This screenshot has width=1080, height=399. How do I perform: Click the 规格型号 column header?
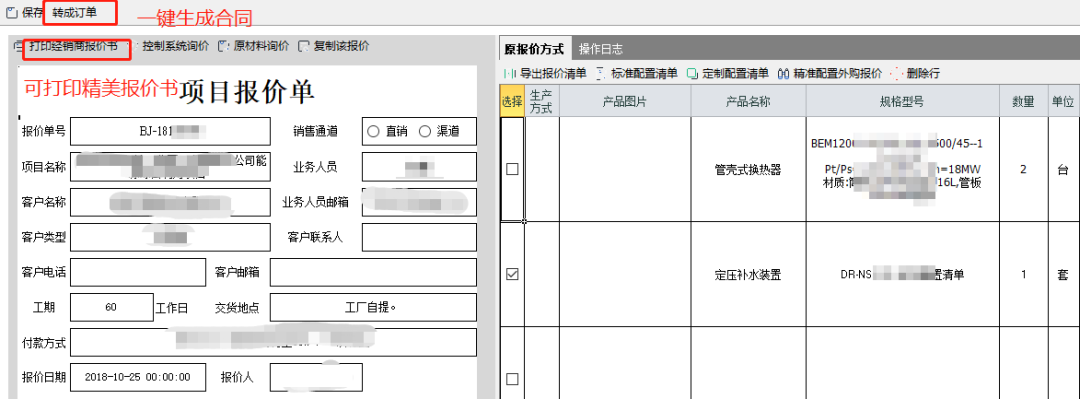tap(903, 101)
